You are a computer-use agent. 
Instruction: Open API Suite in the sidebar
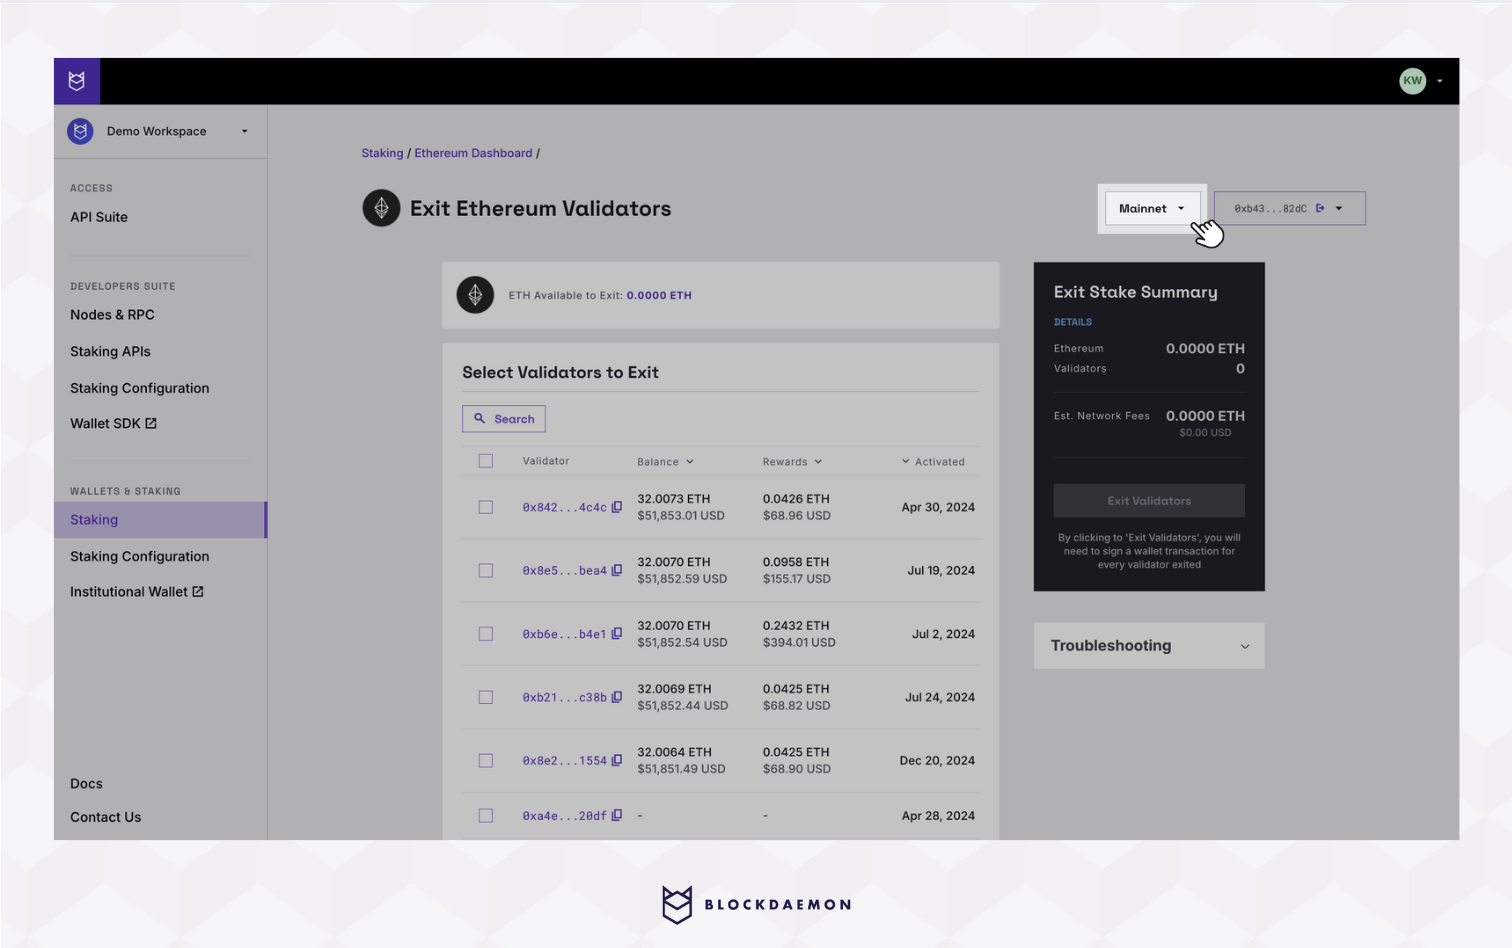click(x=99, y=217)
